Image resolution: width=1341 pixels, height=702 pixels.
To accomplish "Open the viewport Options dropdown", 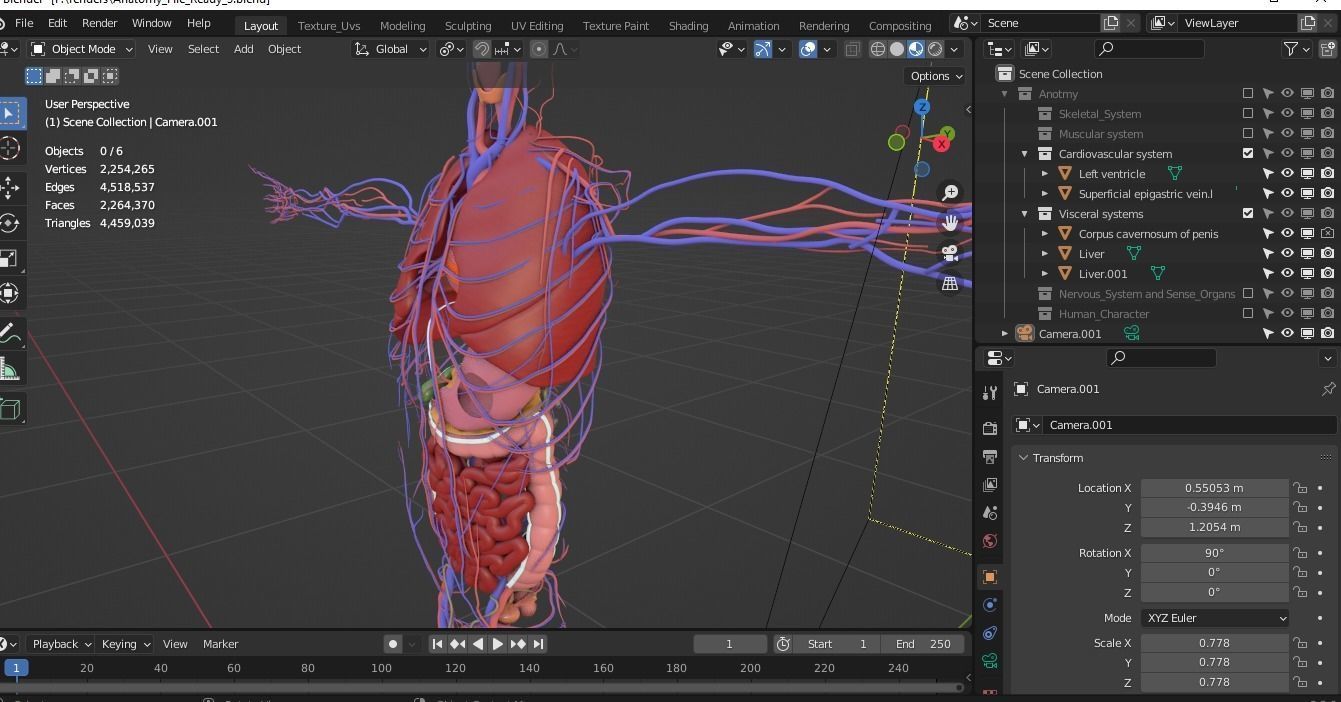I will pos(936,76).
